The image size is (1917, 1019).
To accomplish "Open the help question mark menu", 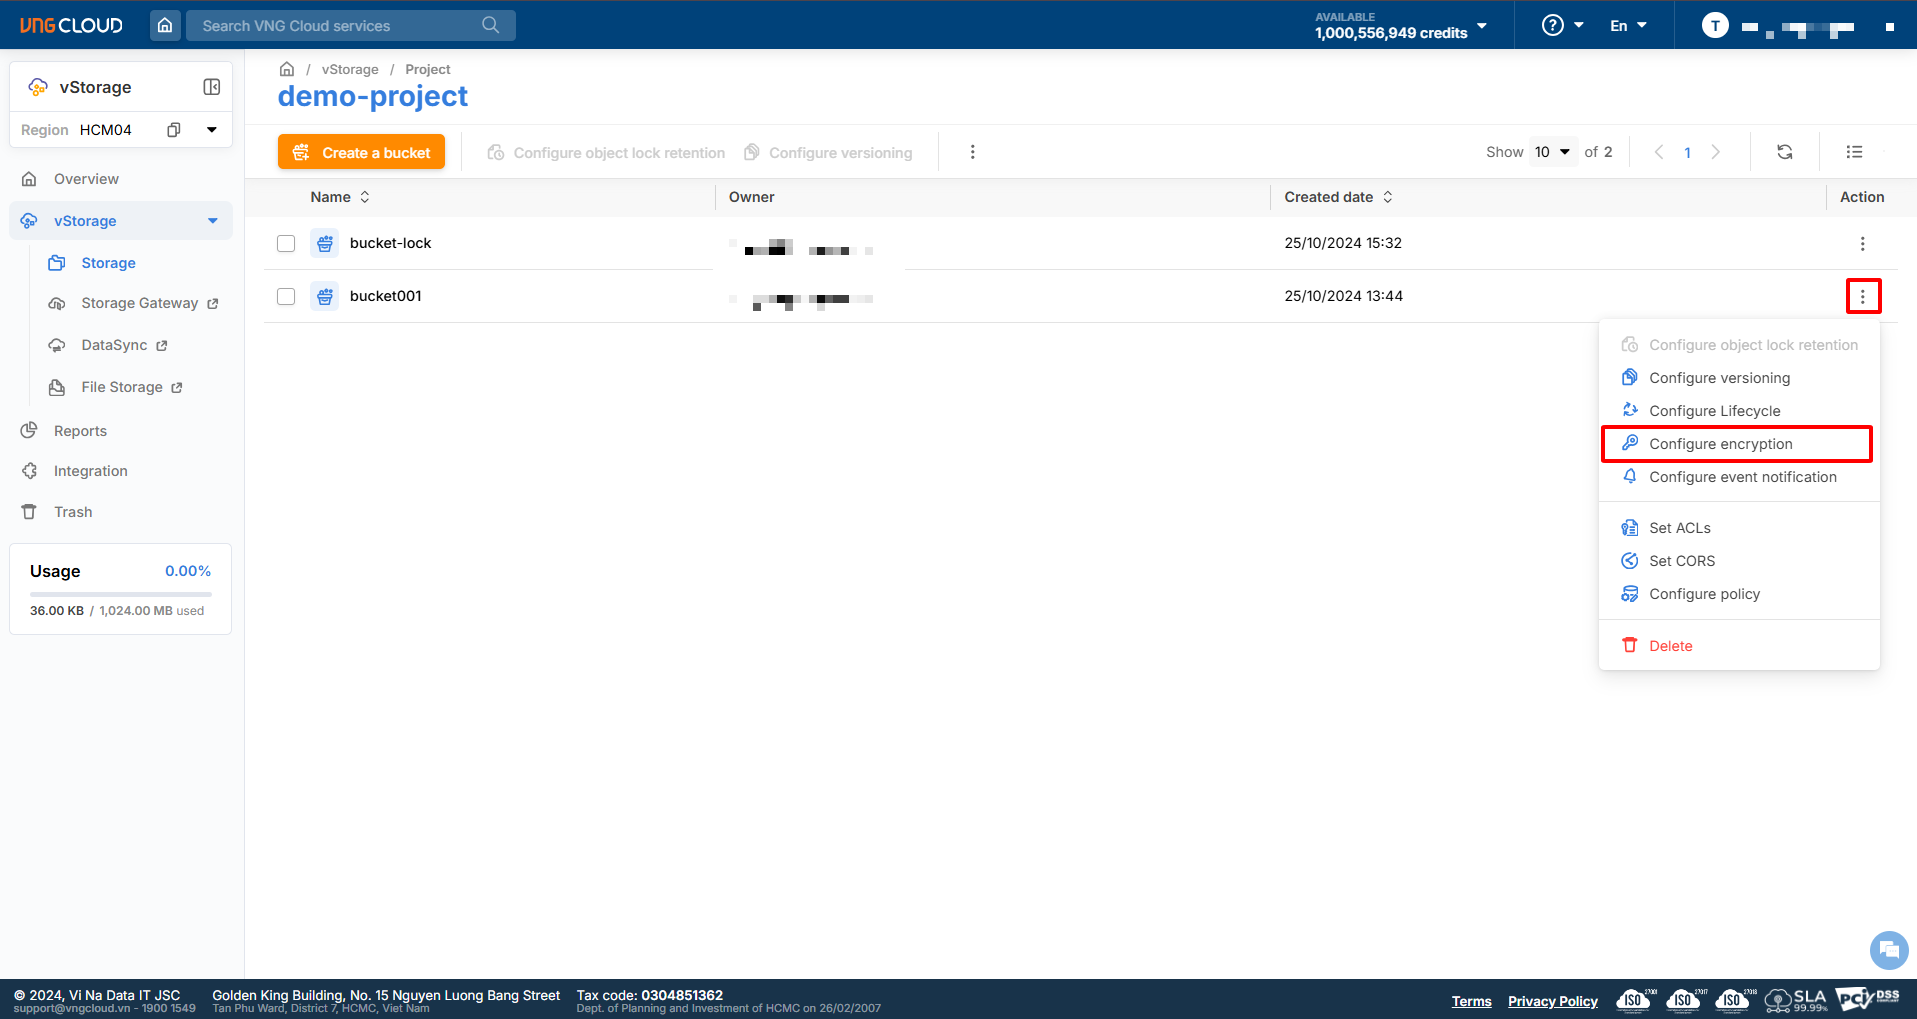I will coord(1562,25).
